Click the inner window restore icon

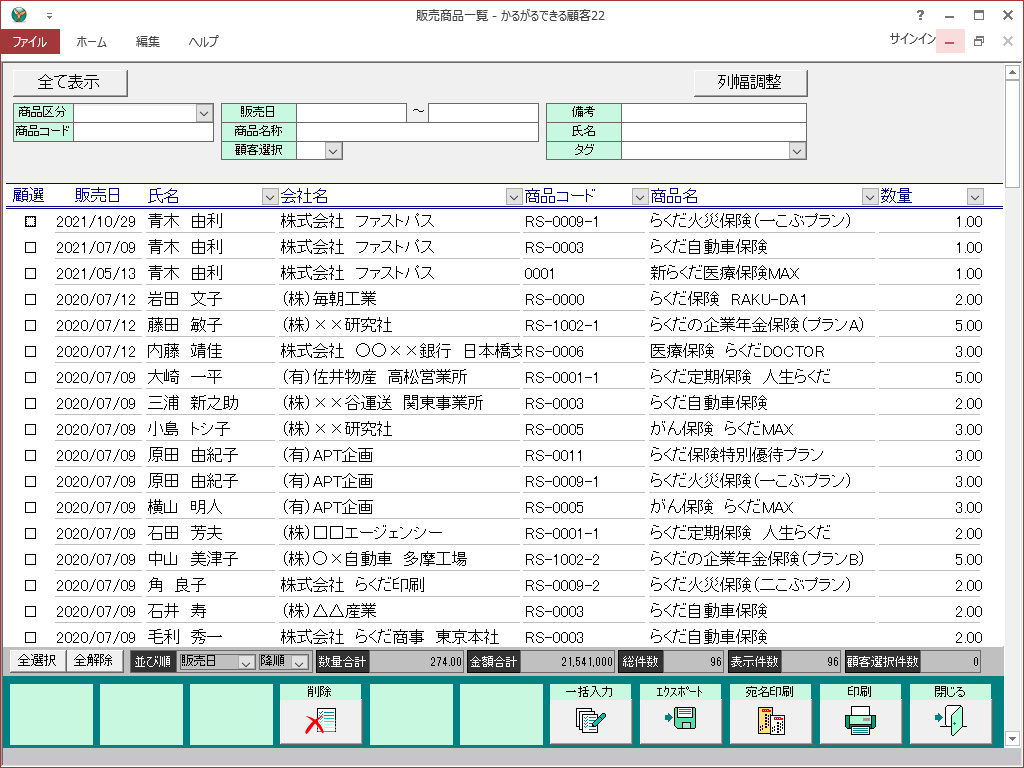[978, 42]
